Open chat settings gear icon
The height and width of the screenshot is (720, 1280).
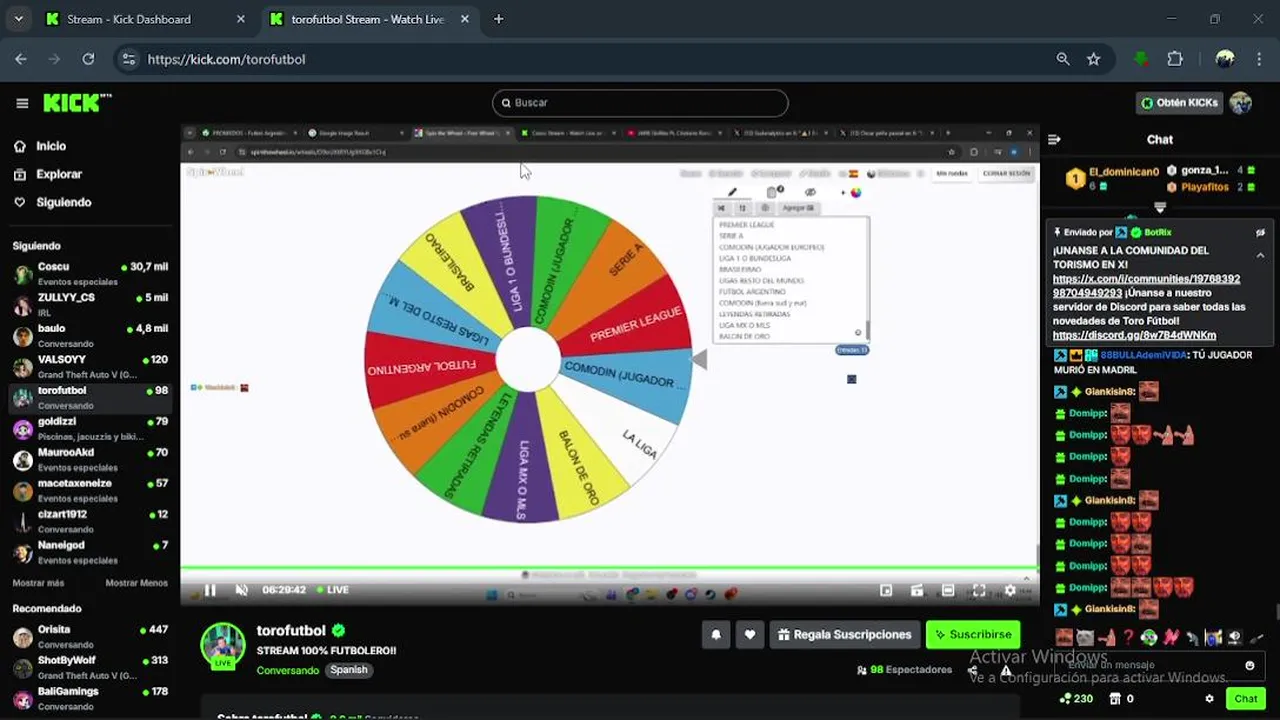(1209, 699)
